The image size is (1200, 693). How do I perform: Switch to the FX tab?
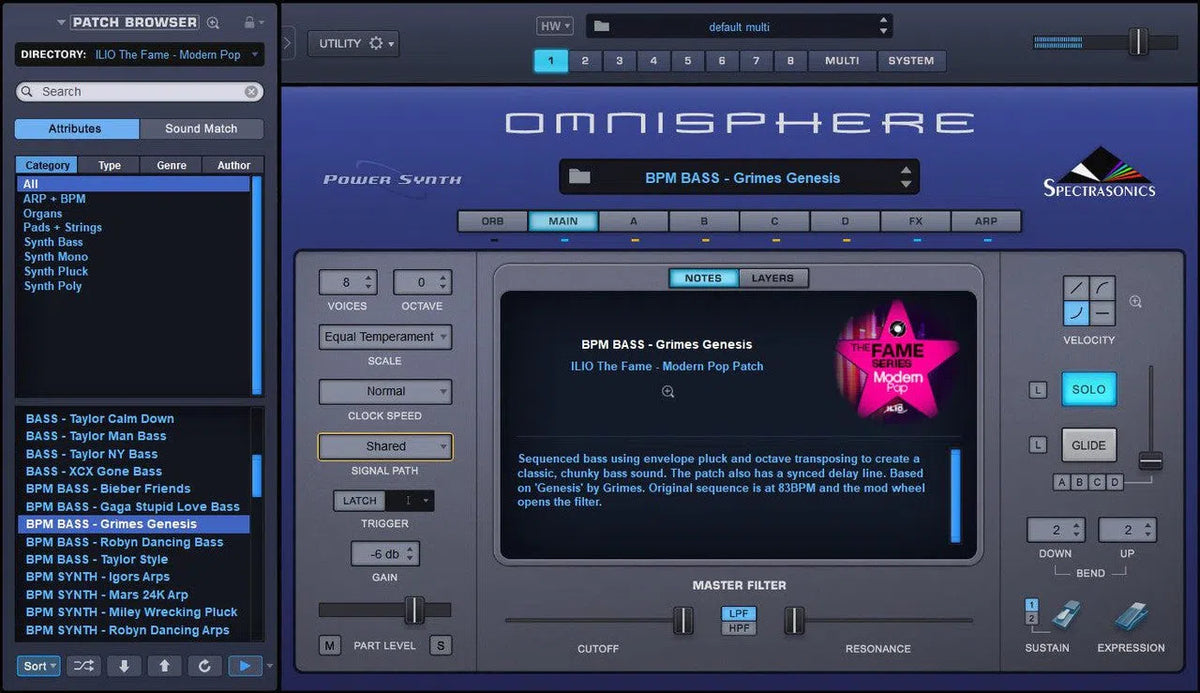point(915,221)
